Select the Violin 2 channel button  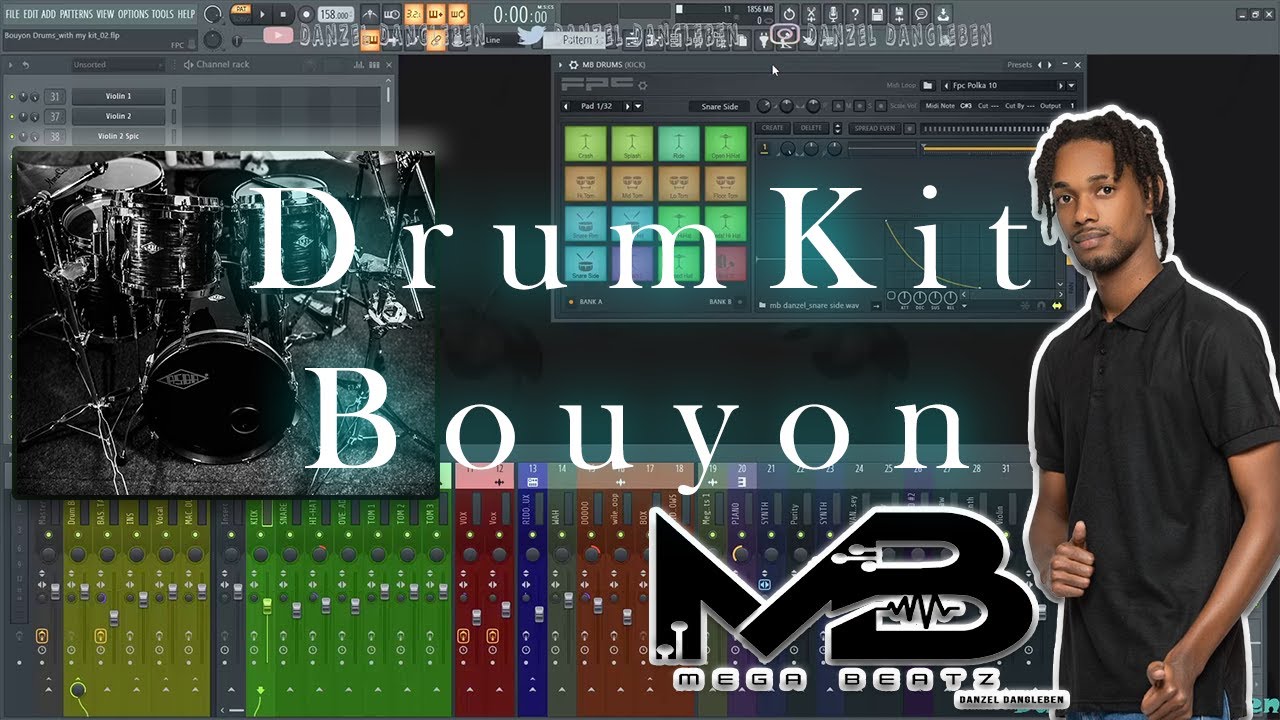click(x=118, y=116)
